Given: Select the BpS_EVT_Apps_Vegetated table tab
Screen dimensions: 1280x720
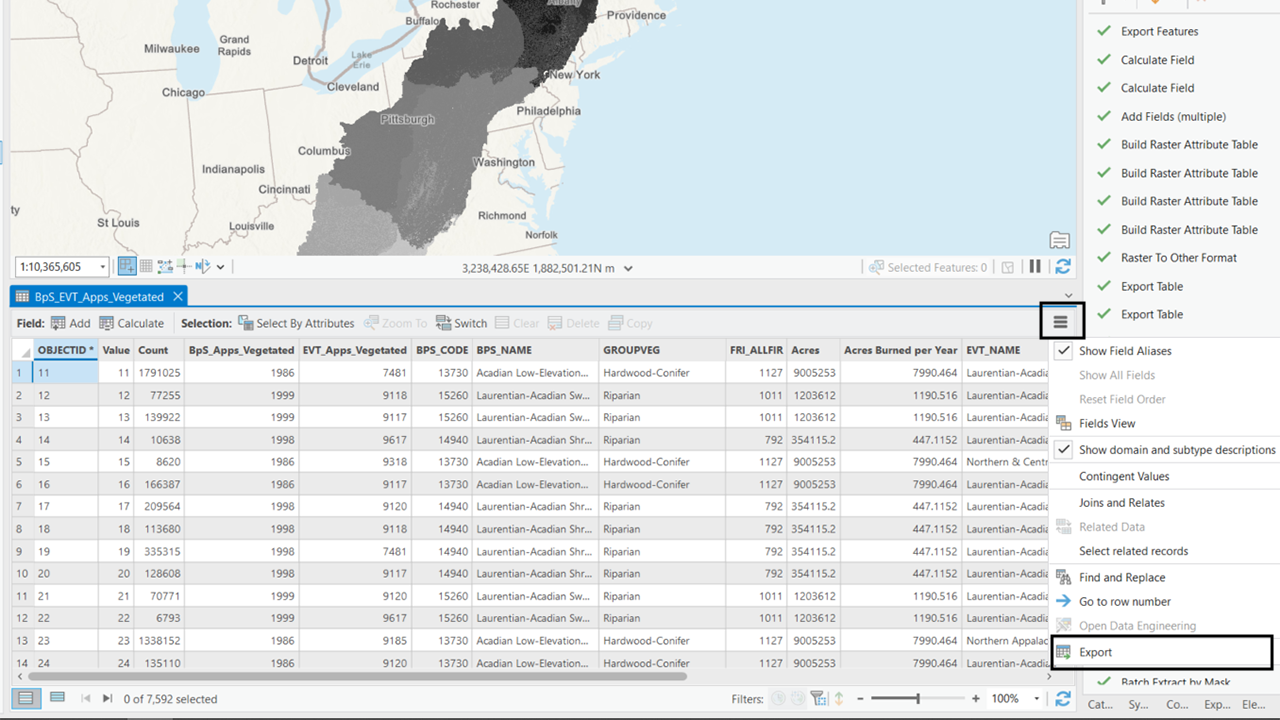Looking at the screenshot, I should click(x=90, y=296).
